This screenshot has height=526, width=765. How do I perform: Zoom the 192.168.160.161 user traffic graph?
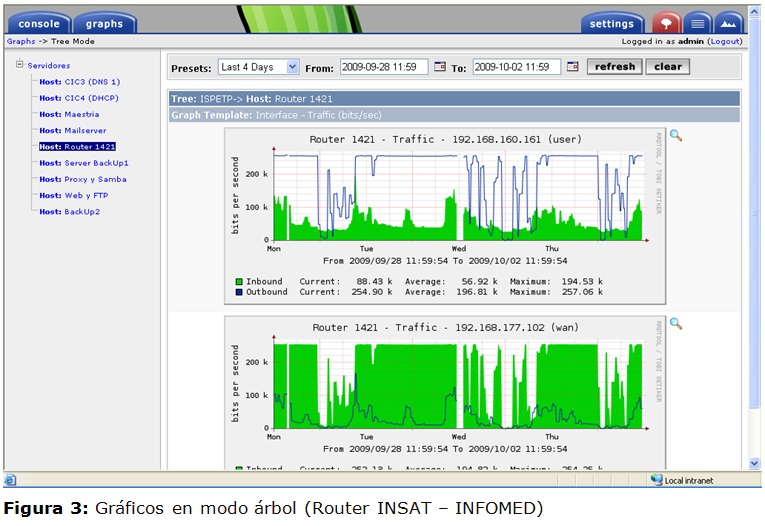tap(676, 136)
